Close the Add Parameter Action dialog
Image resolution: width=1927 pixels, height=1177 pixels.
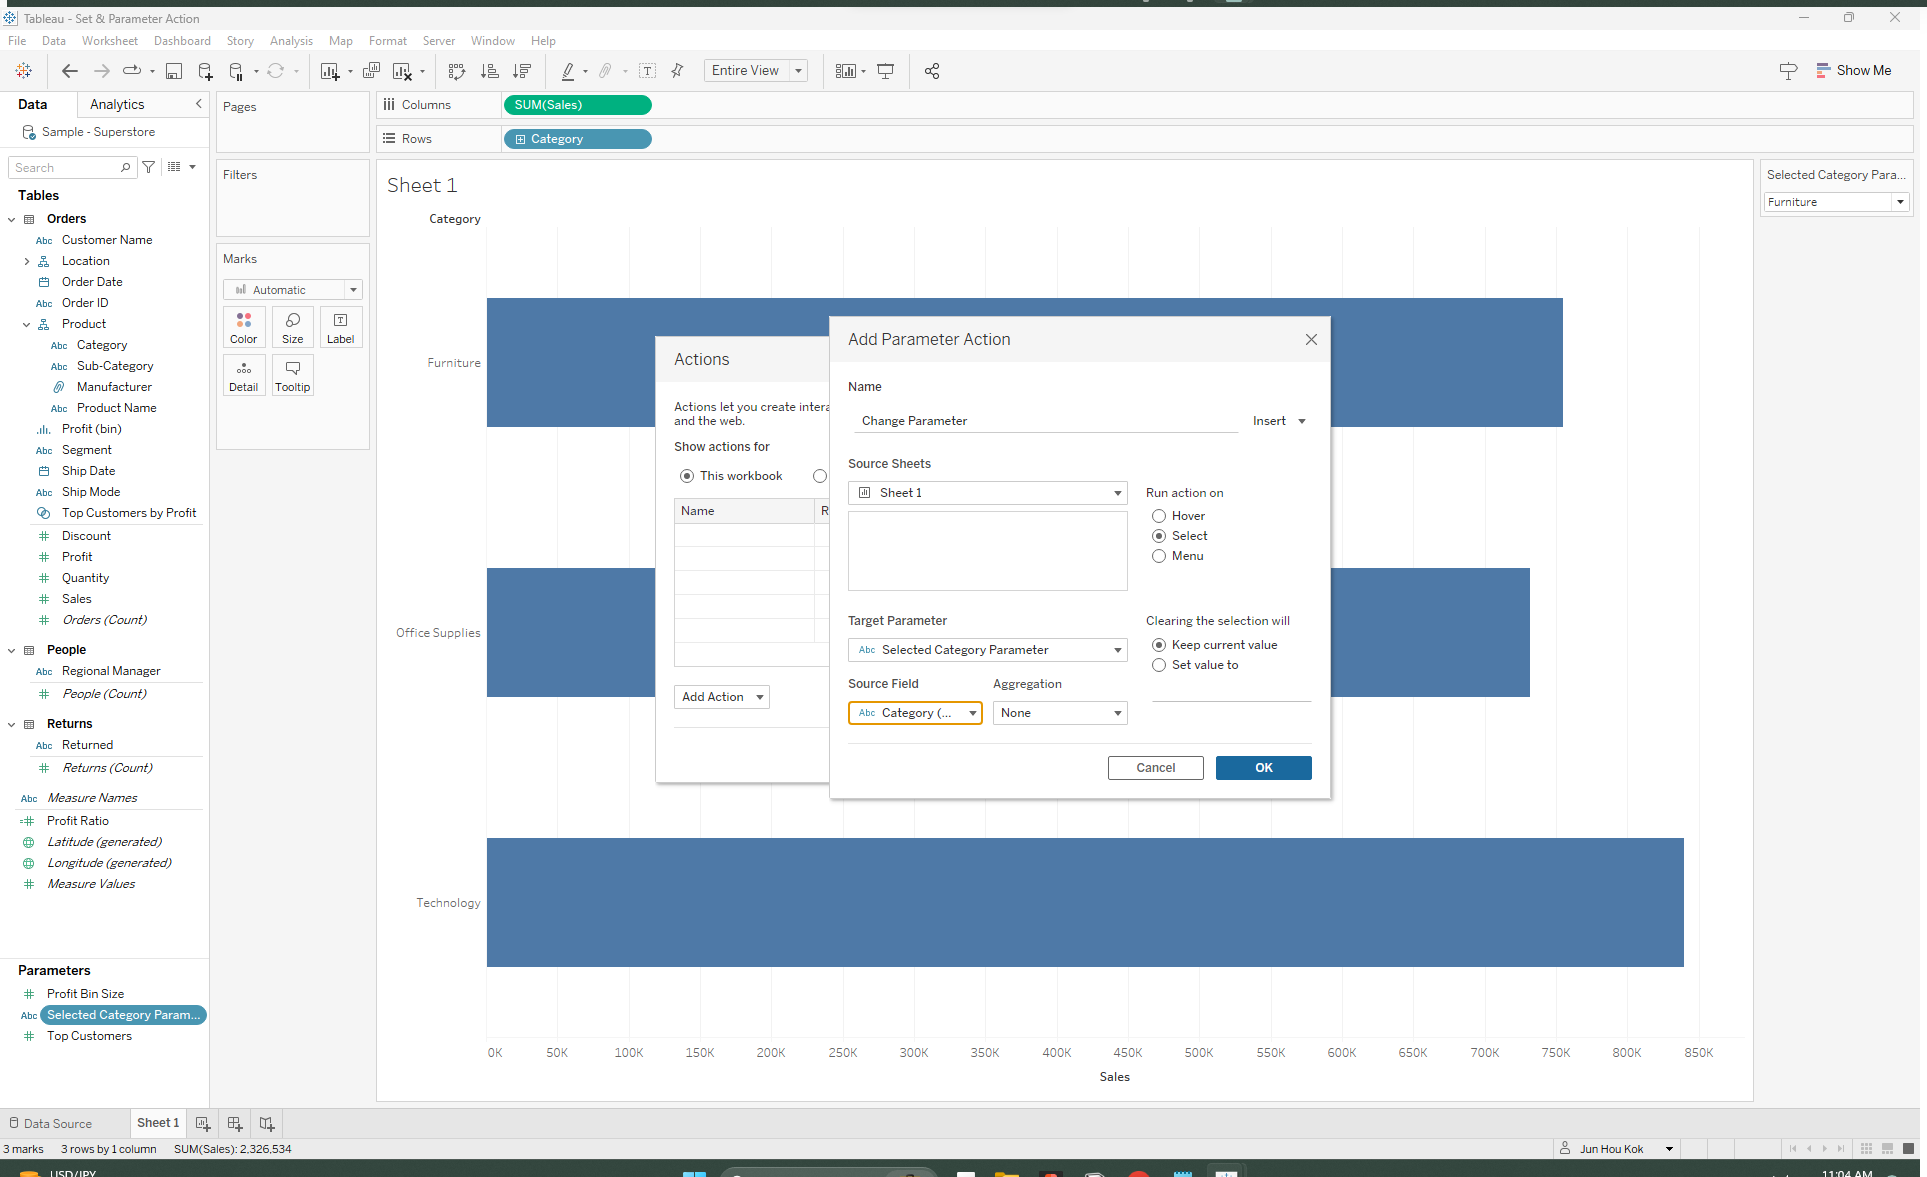point(1311,340)
